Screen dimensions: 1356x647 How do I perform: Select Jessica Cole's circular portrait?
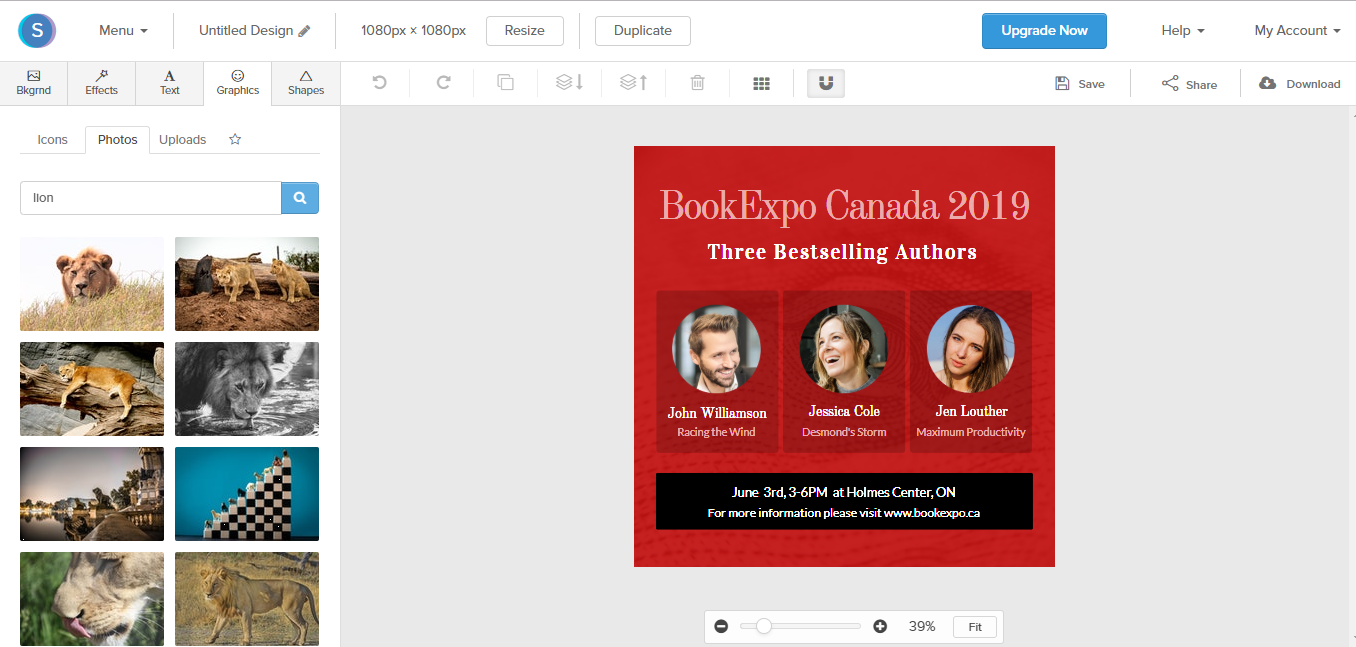click(844, 349)
